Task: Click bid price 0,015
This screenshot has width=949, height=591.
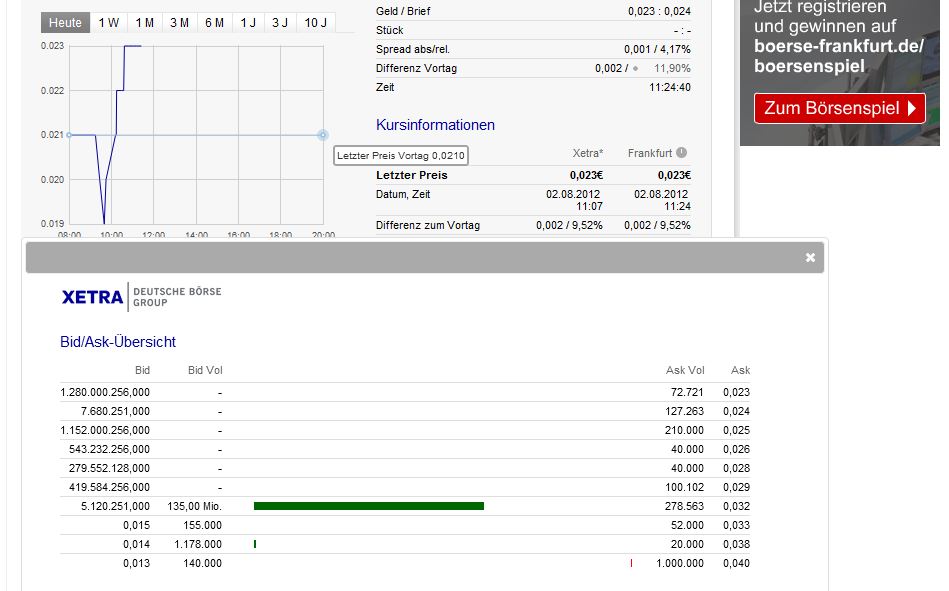Action: coord(136,525)
